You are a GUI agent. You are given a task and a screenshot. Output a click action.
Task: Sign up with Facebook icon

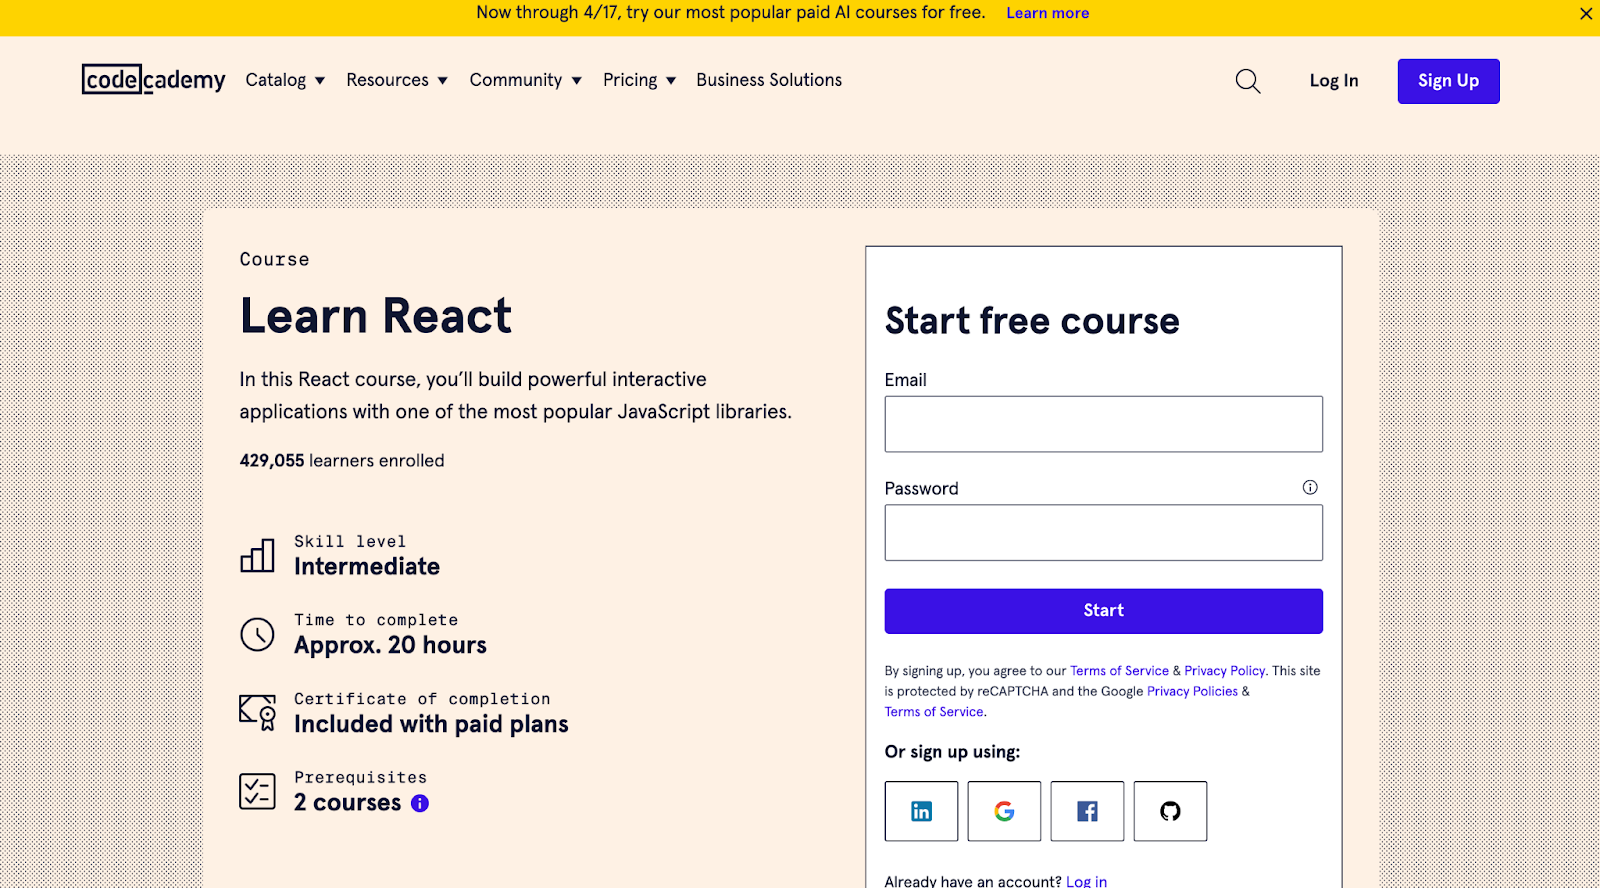click(1087, 811)
